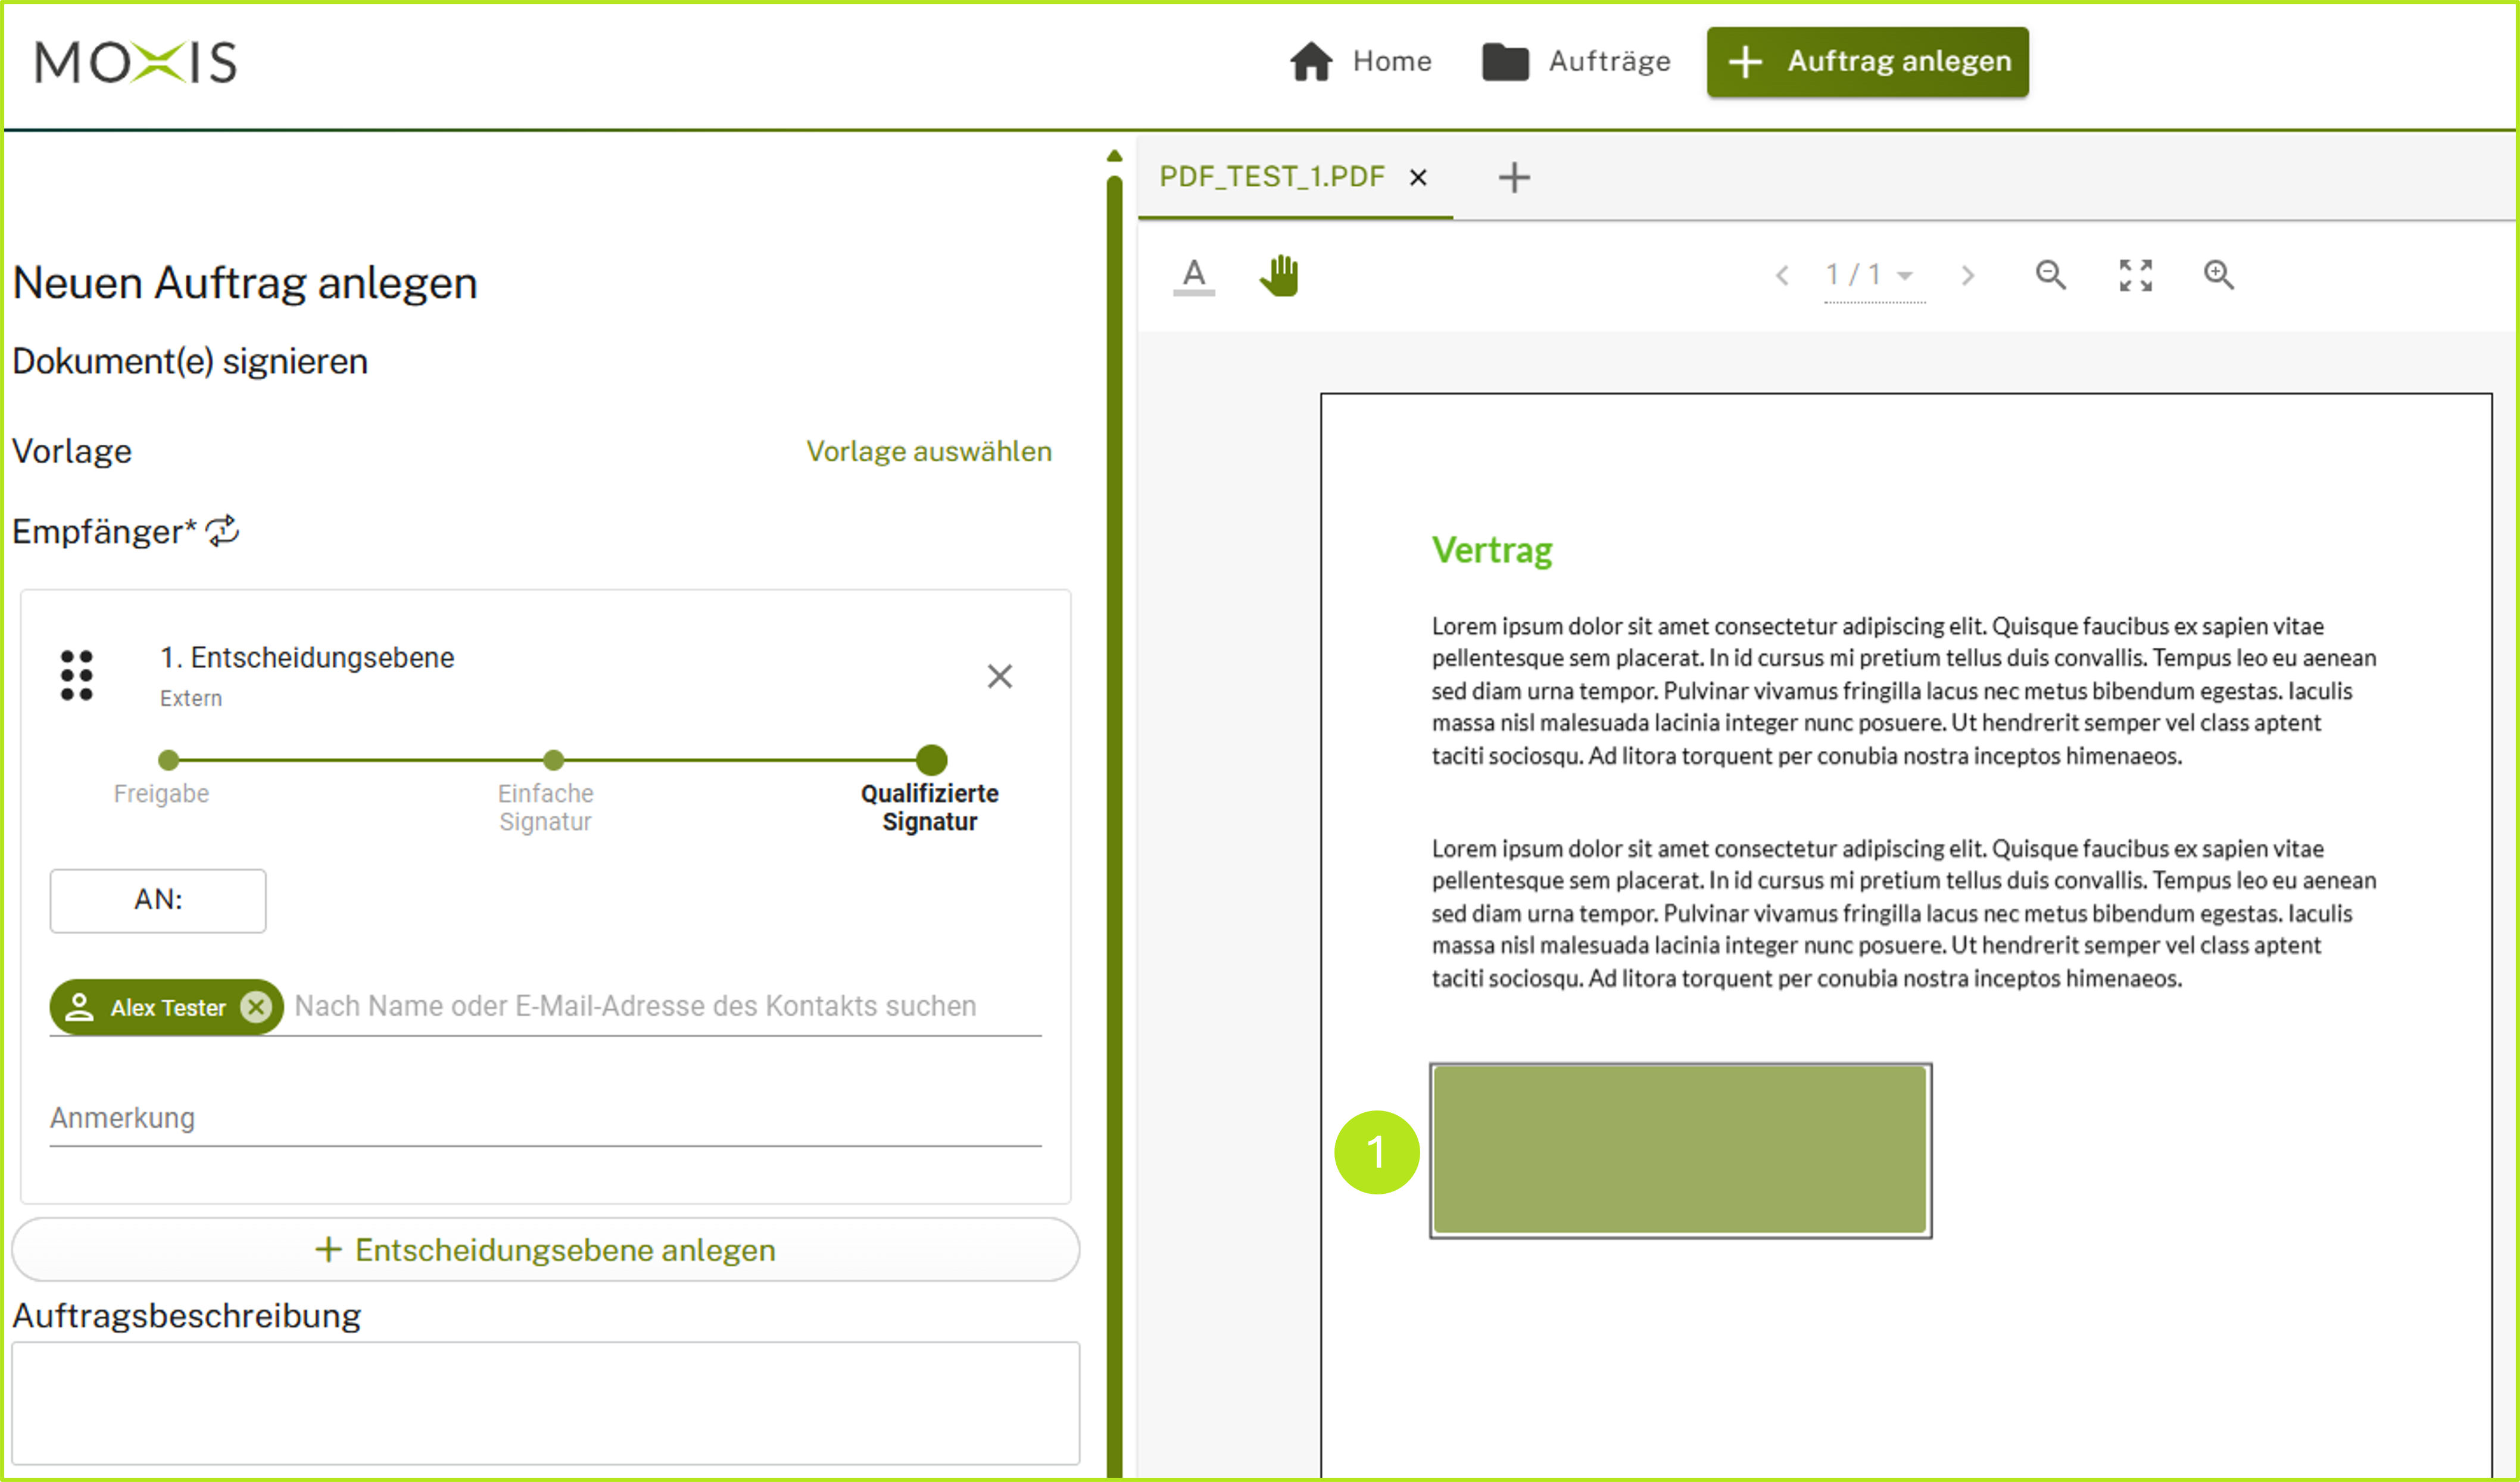This screenshot has height=1482, width=2520.
Task: Zoom in on the PDF document
Action: (x=2218, y=275)
